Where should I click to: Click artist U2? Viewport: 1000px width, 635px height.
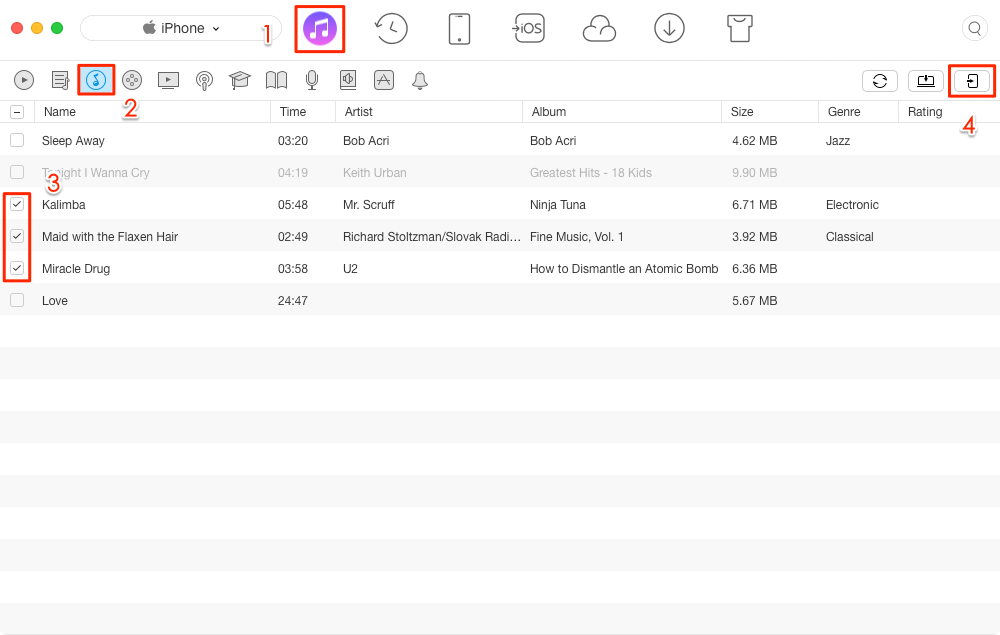tap(350, 268)
